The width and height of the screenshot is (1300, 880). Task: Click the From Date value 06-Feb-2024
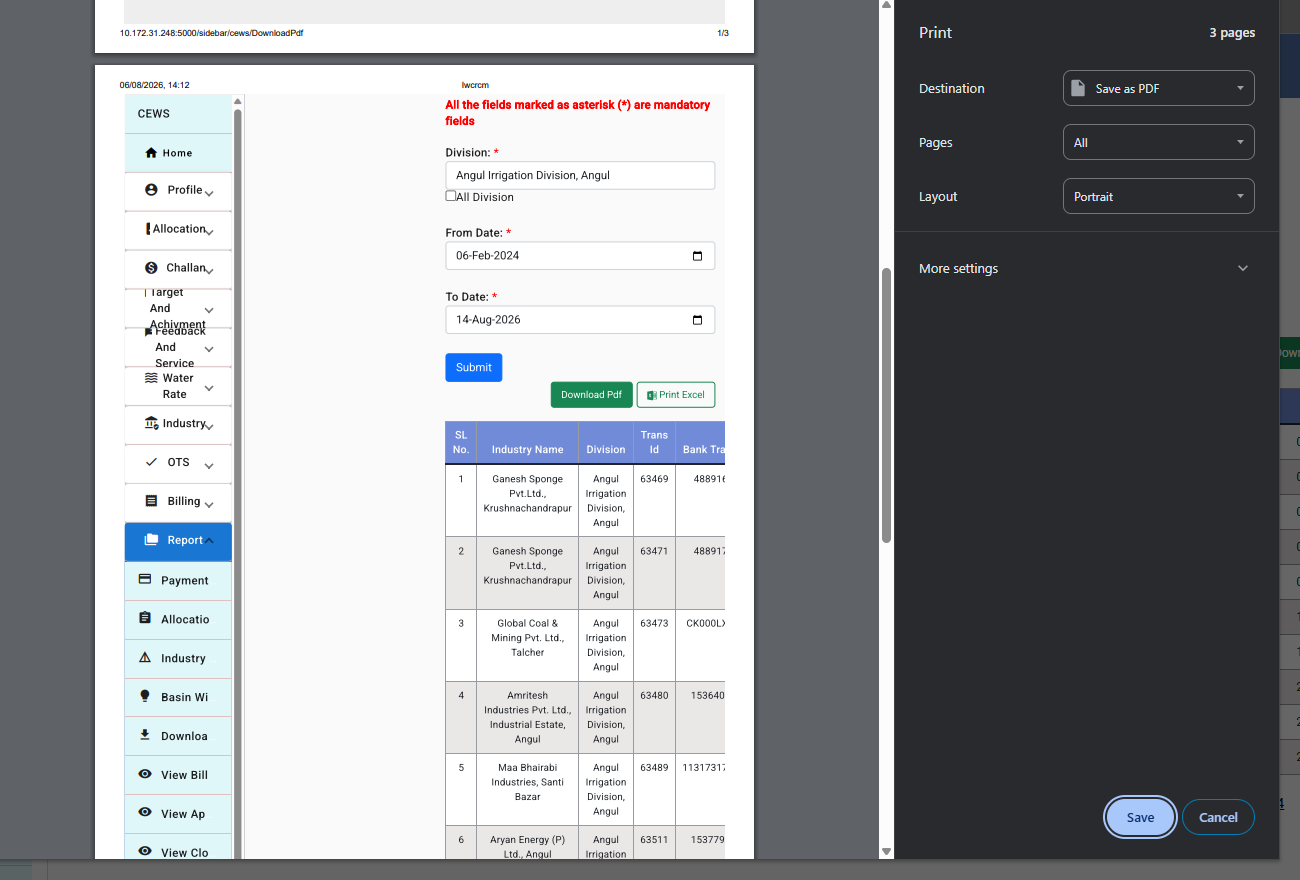pos(488,256)
